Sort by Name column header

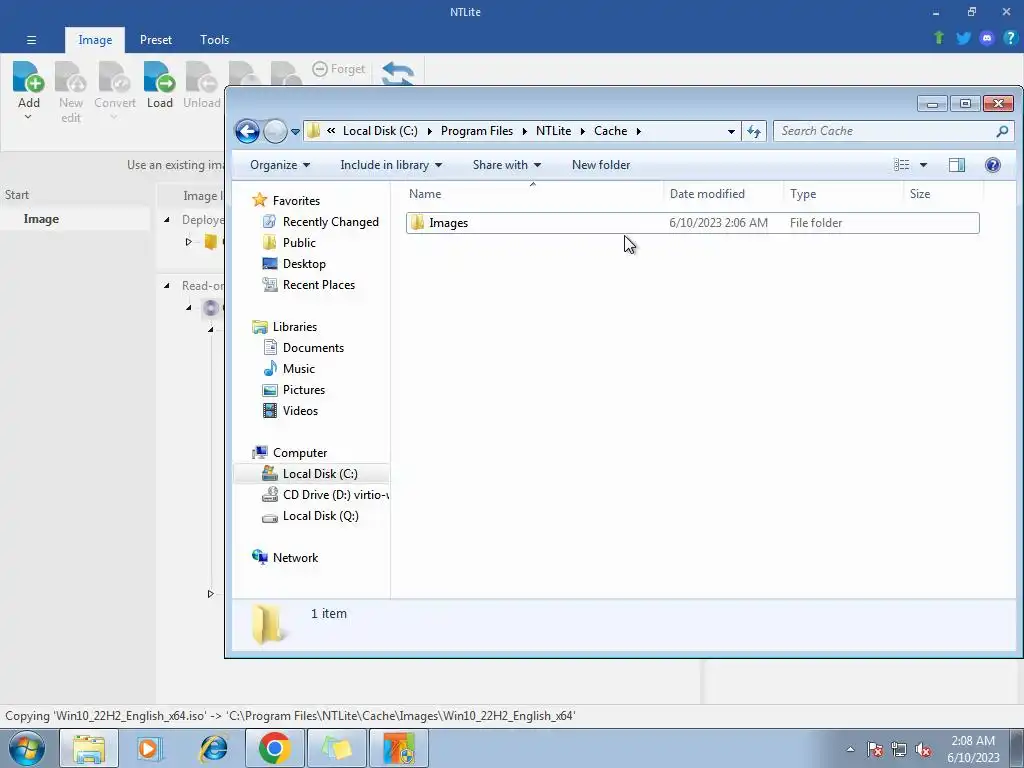[533, 194]
